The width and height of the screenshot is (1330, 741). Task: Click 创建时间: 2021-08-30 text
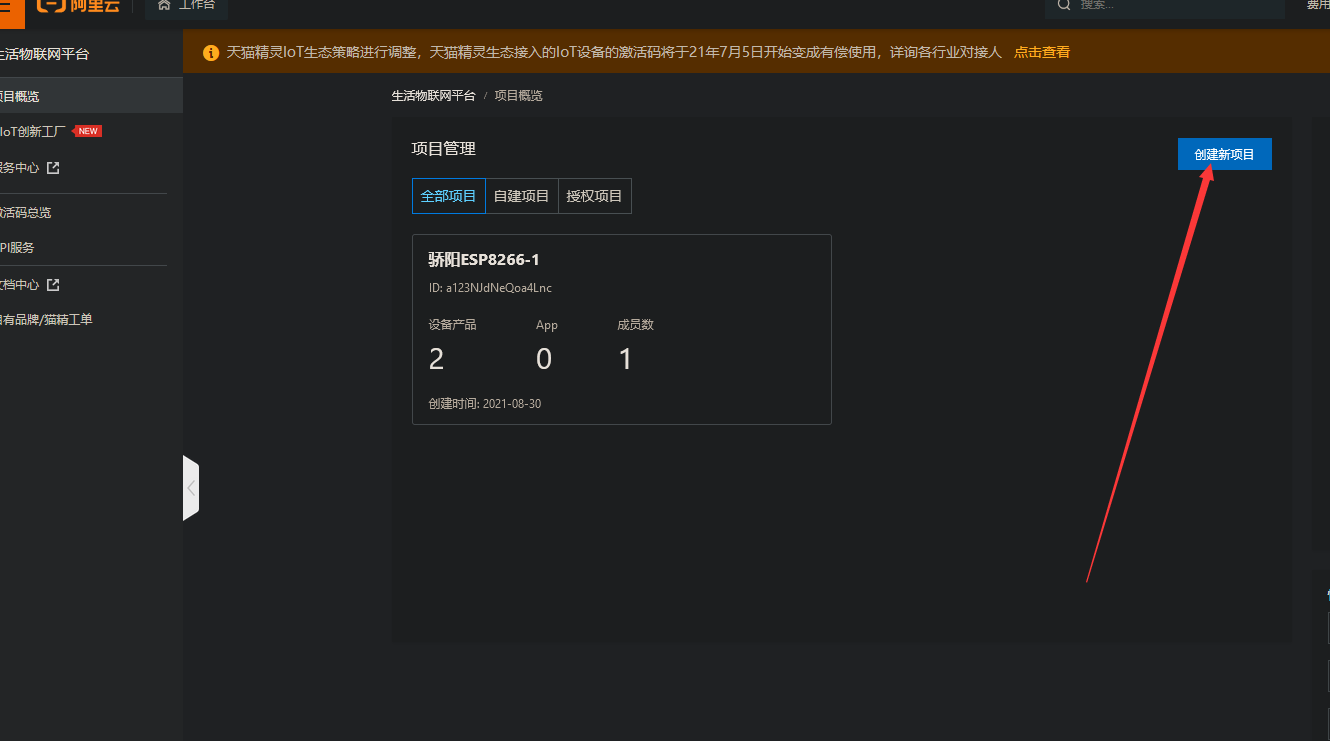[485, 404]
